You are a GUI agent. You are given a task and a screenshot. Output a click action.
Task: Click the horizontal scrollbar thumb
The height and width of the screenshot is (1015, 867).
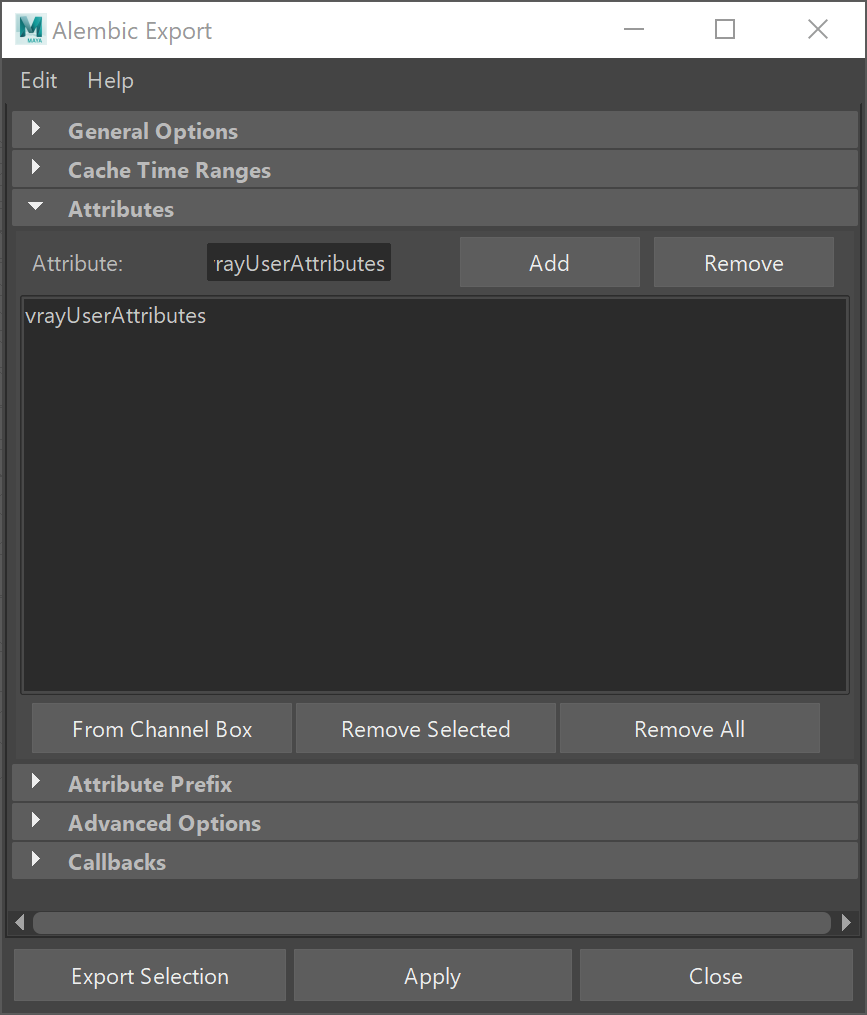tap(432, 922)
